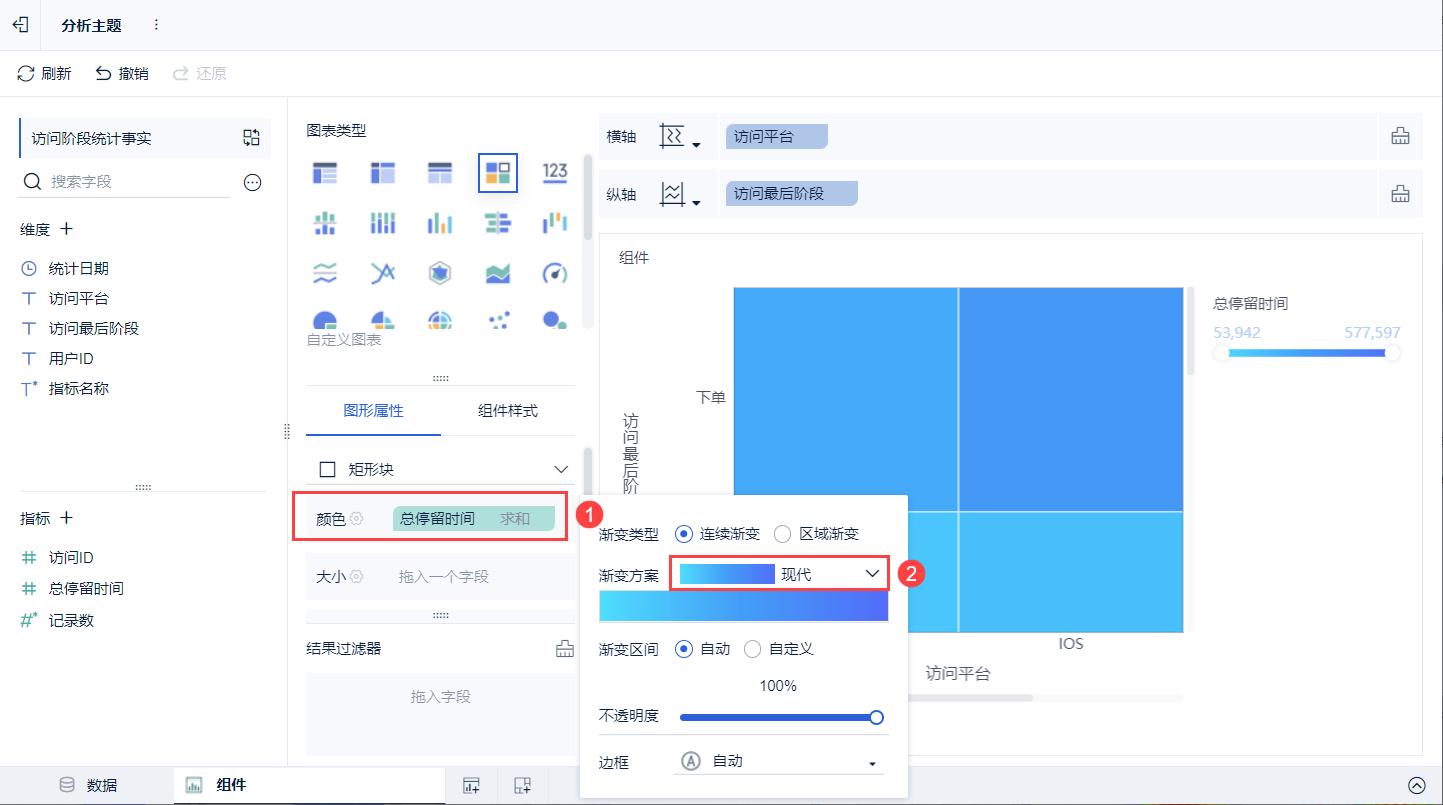This screenshot has height=805, width=1443.
Task: Click the 不透明度 opacity slider handle
Action: pos(877,717)
